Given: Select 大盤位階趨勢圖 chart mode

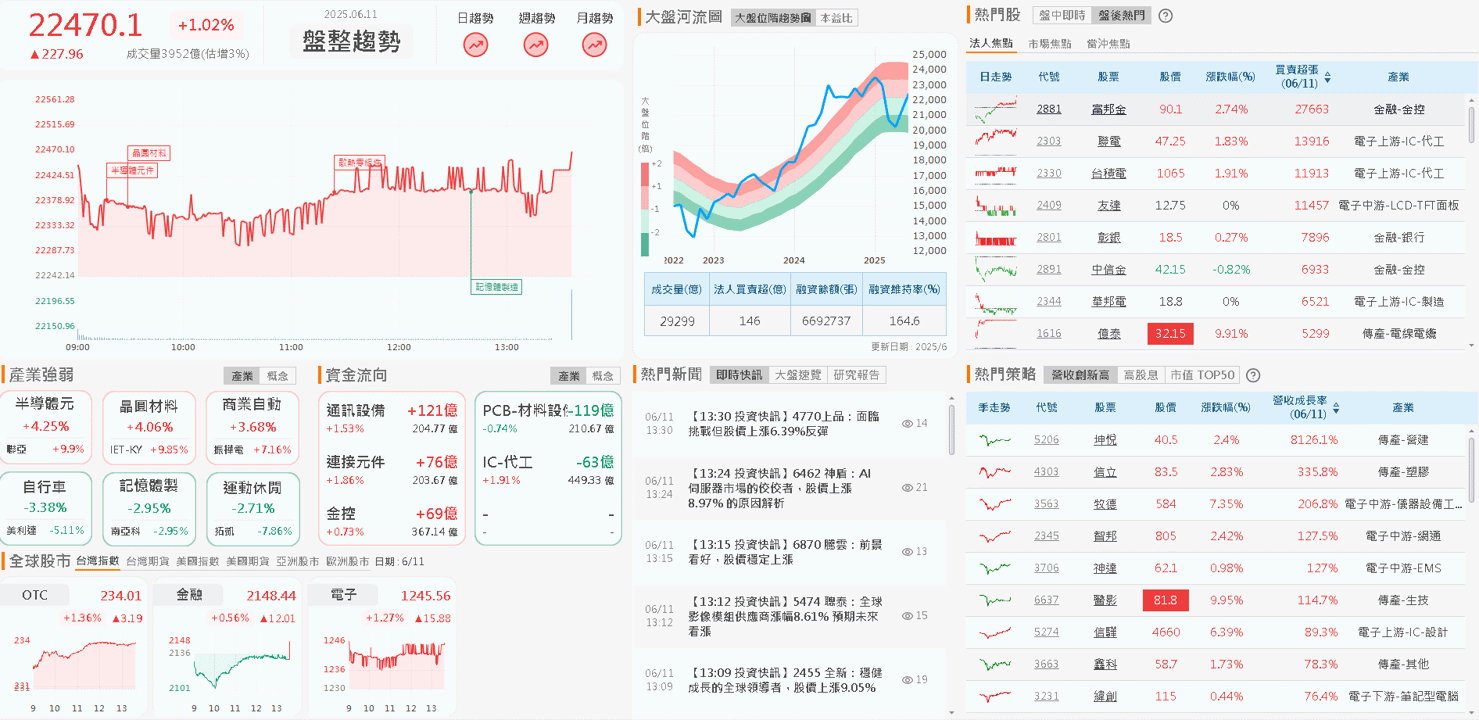Looking at the screenshot, I should (771, 18).
